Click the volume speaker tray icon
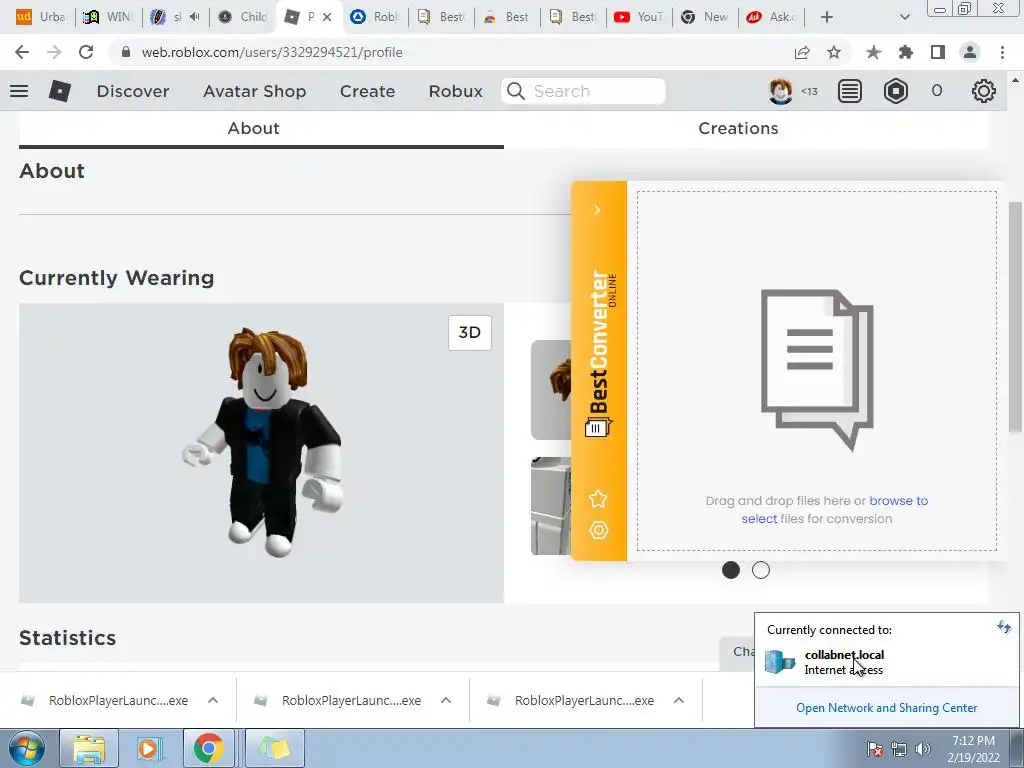Viewport: 1024px width, 768px height. click(923, 749)
